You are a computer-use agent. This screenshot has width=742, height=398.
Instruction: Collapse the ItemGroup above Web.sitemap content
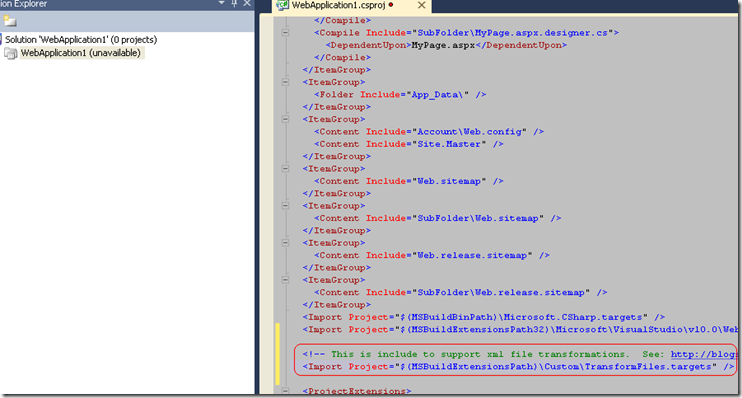(x=285, y=168)
